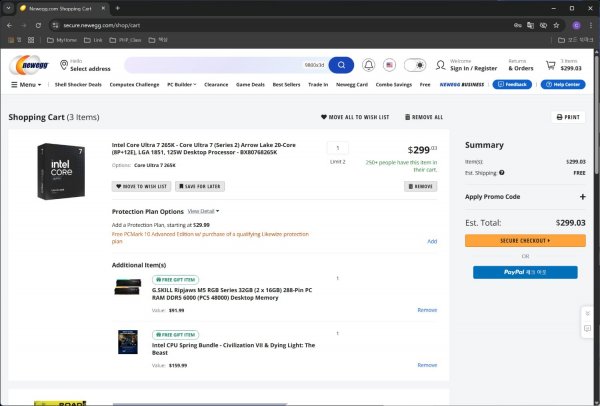The height and width of the screenshot is (406, 600).
Task: Click the browser forward arrow
Action: [x=24, y=25]
